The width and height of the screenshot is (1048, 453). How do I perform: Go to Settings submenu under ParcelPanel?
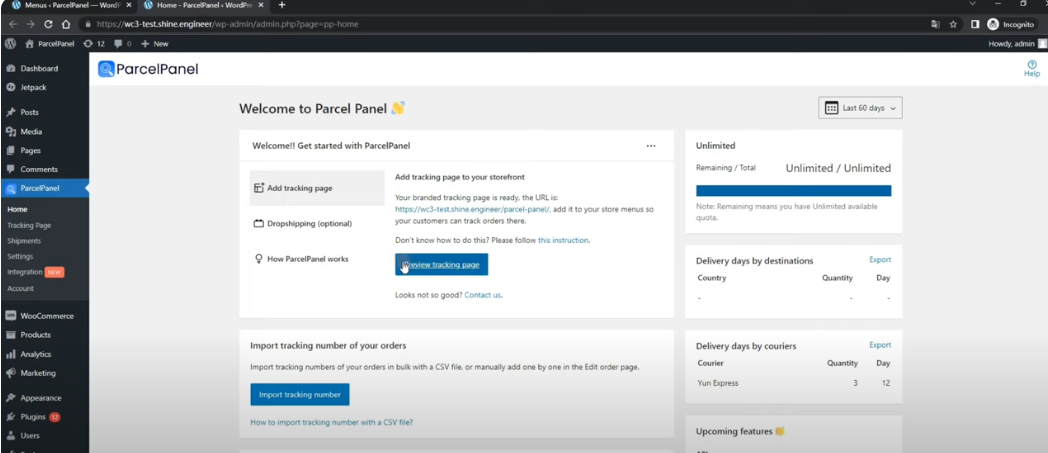pyautogui.click(x=20, y=256)
